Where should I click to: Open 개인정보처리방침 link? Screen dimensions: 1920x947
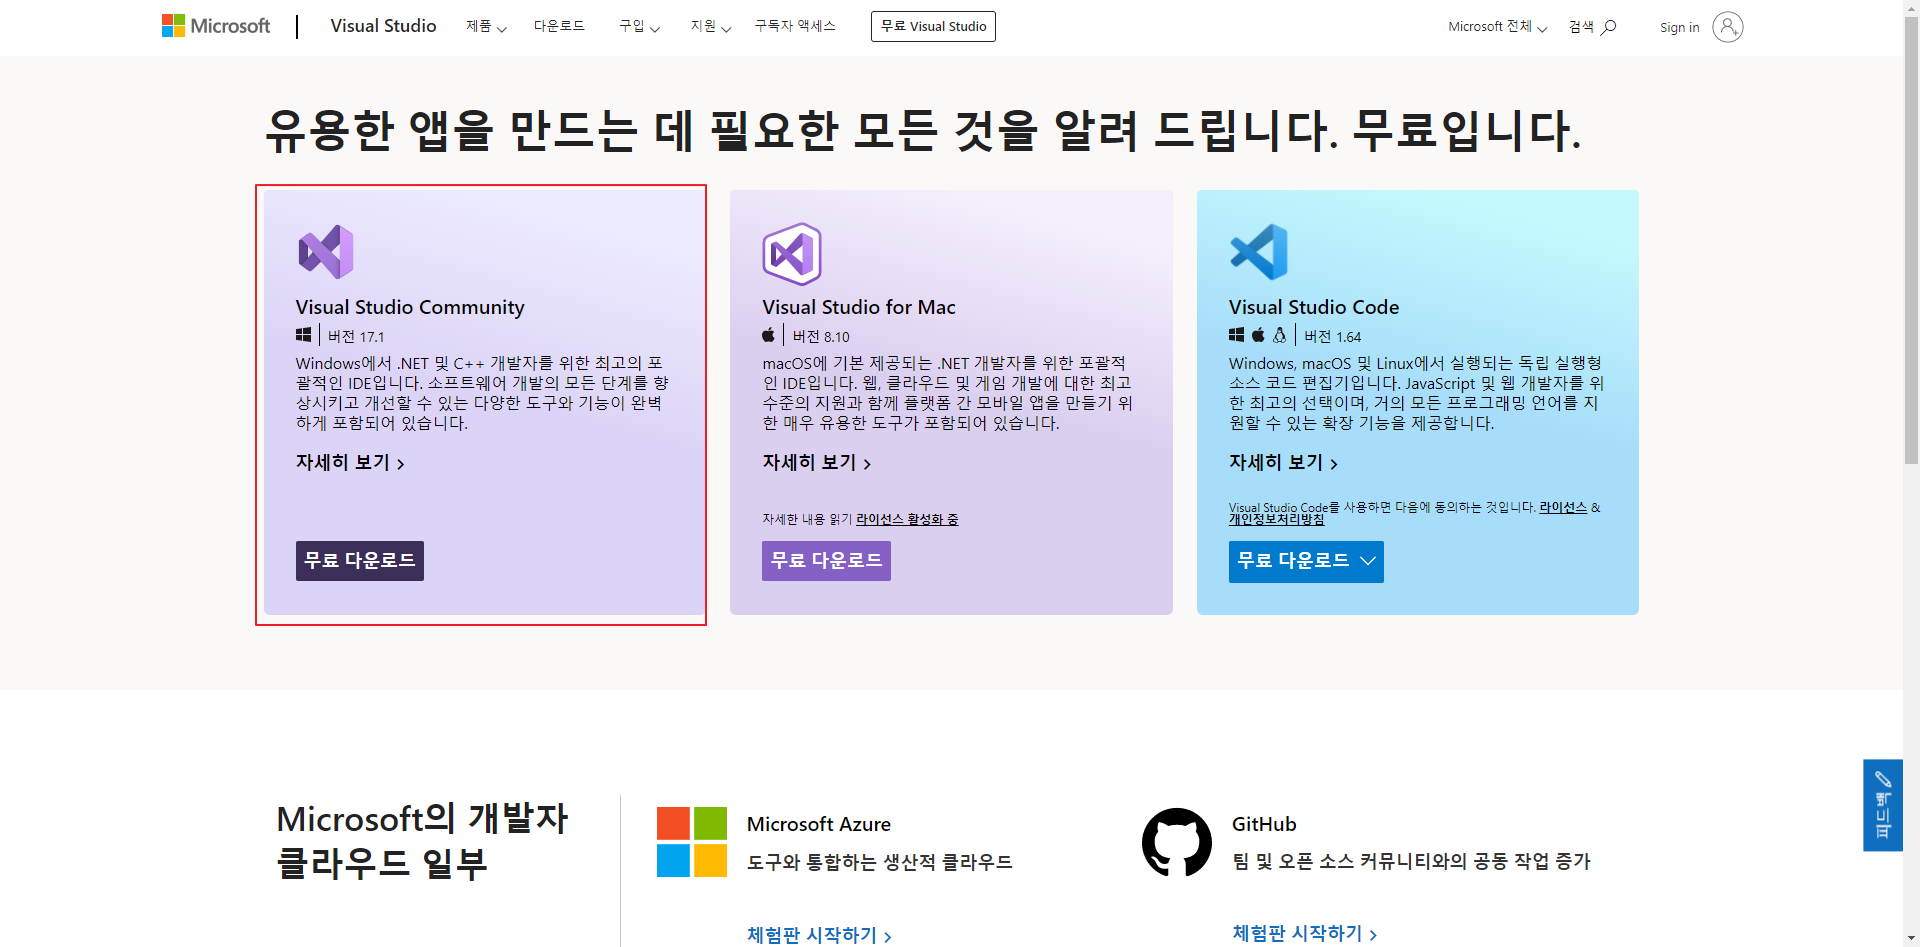(x=1277, y=519)
